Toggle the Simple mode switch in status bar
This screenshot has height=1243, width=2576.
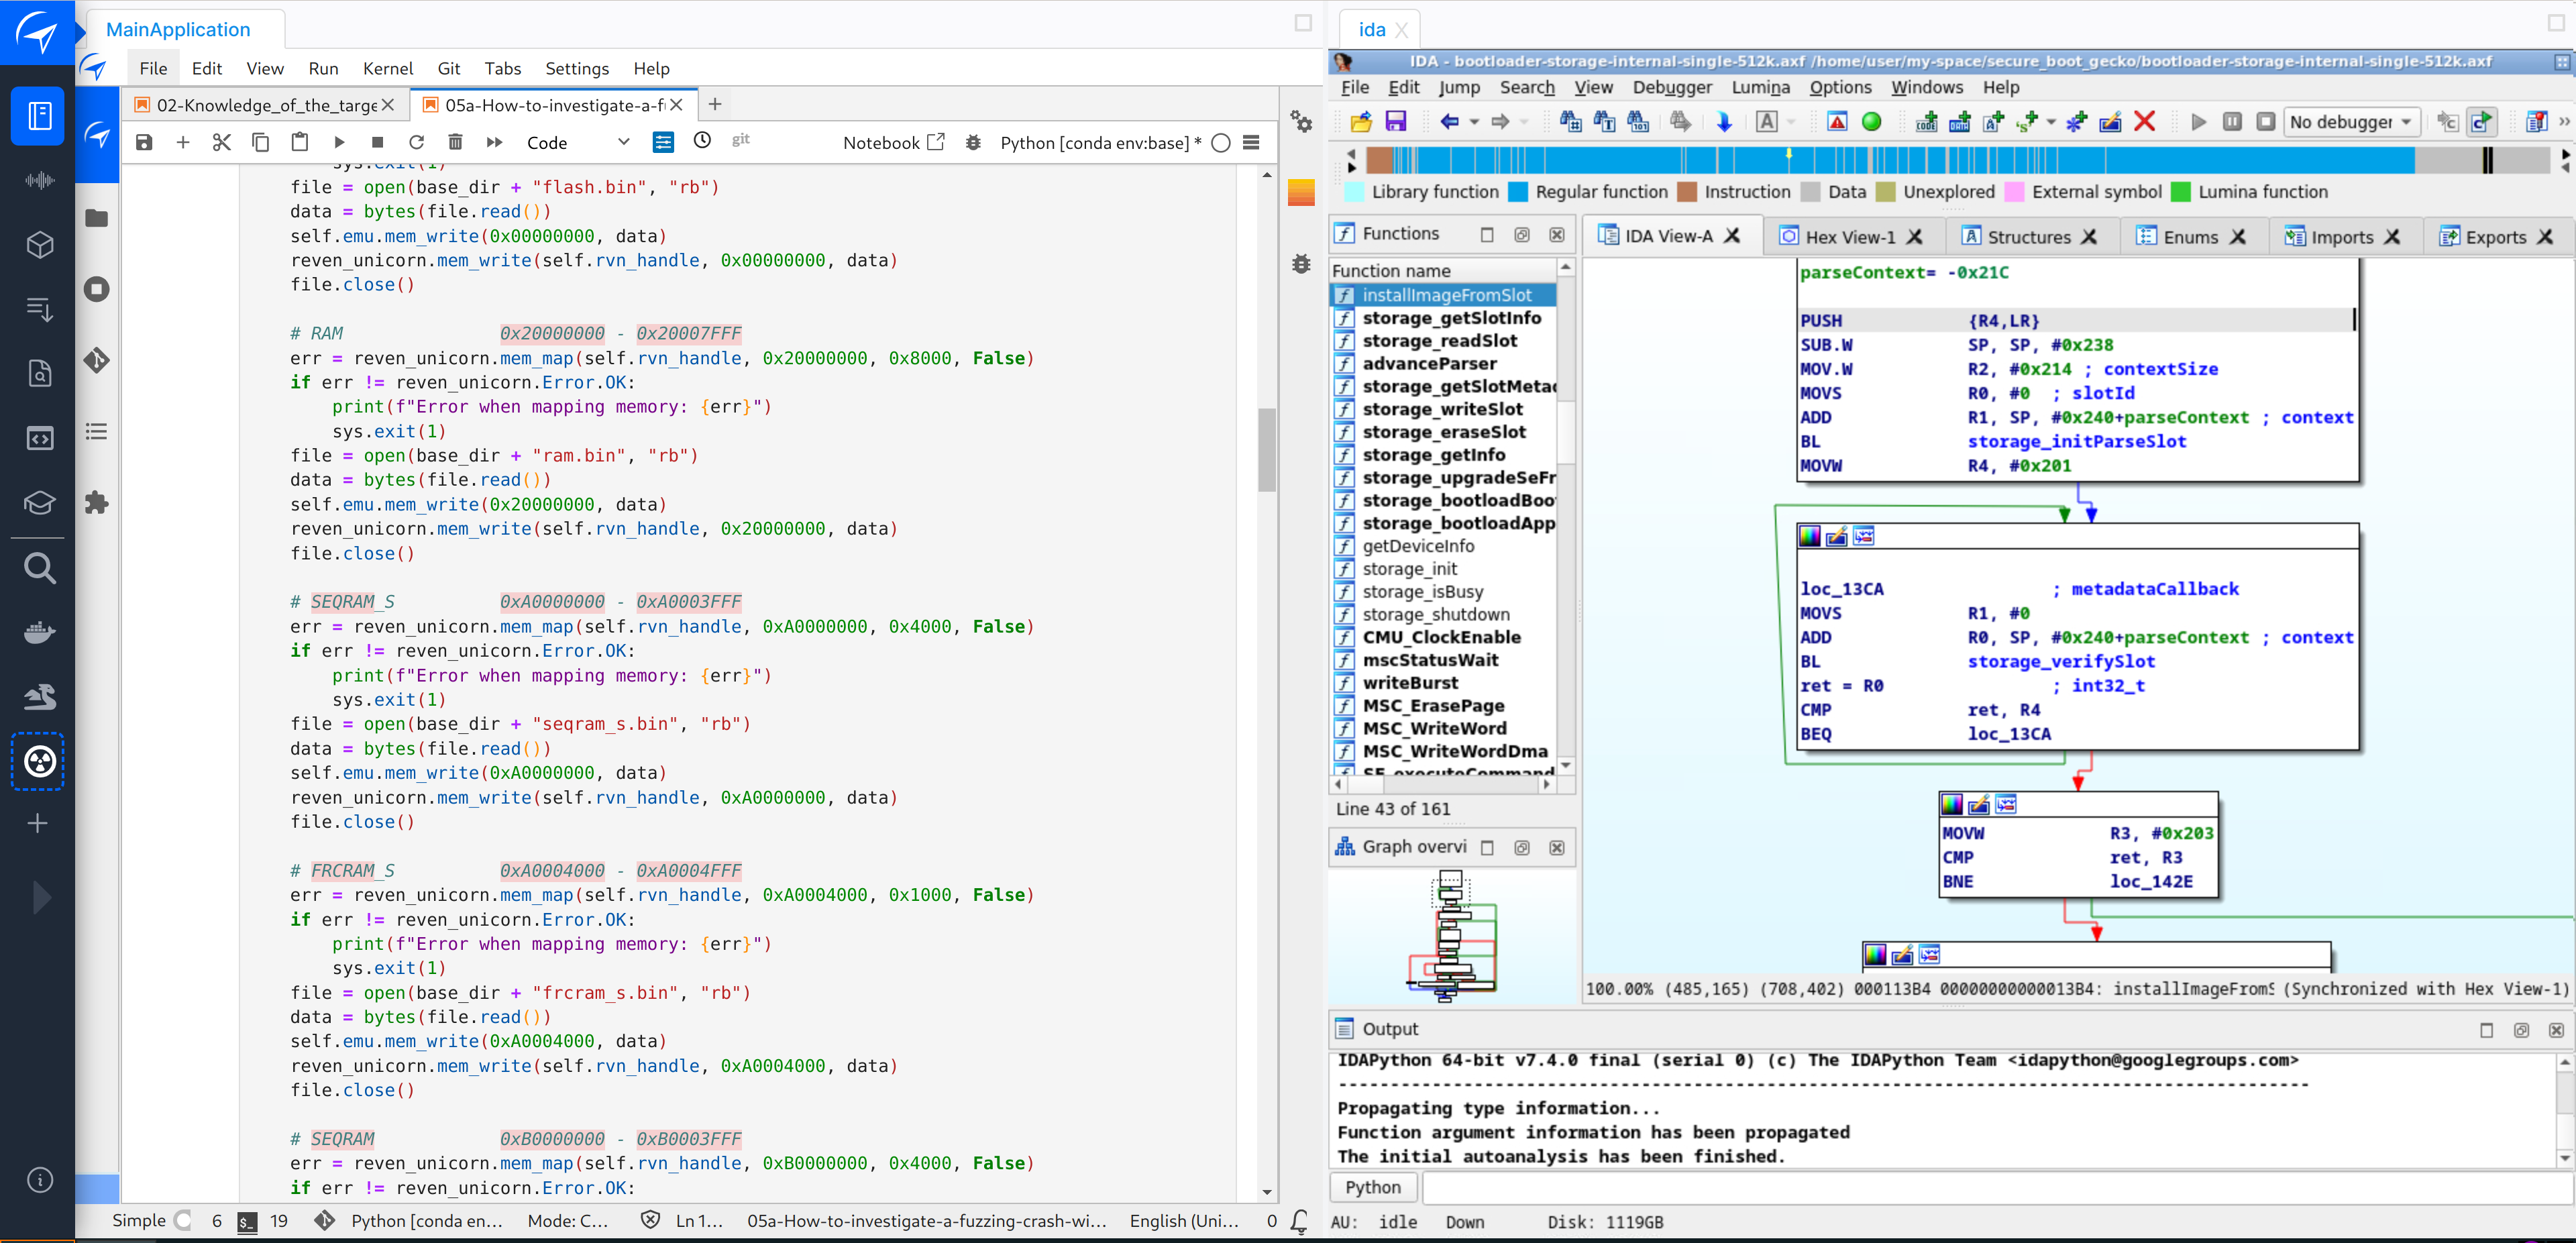pyautogui.click(x=182, y=1220)
